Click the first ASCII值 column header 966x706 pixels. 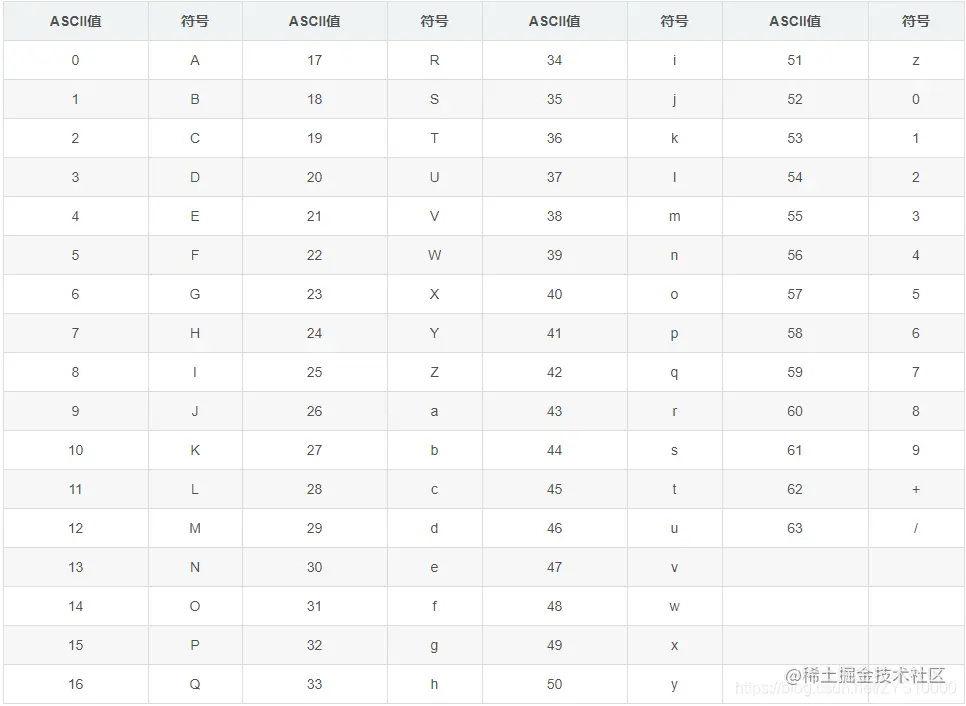[x=76, y=21]
